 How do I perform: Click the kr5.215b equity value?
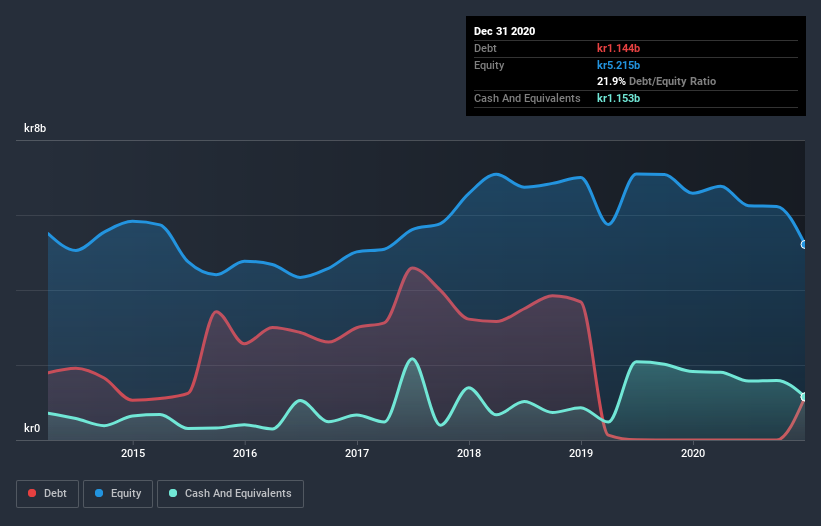pos(618,65)
